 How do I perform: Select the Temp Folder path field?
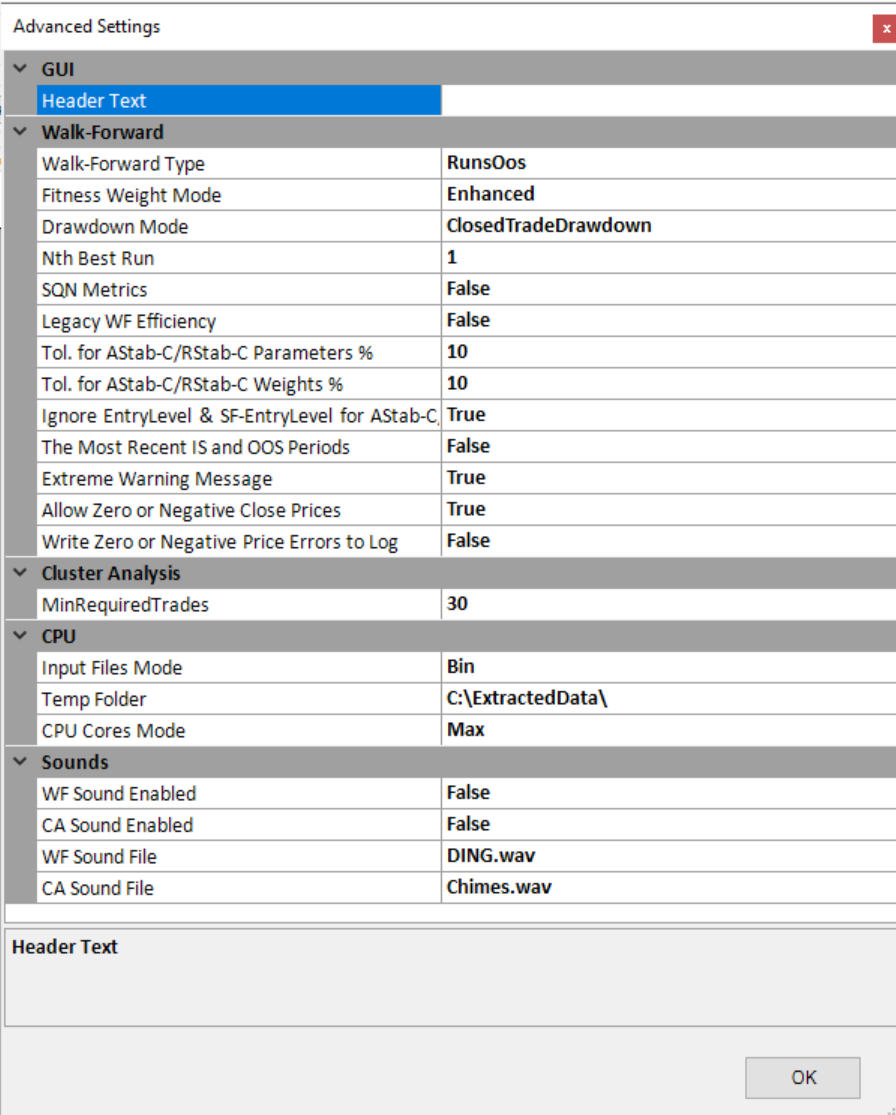(667, 699)
